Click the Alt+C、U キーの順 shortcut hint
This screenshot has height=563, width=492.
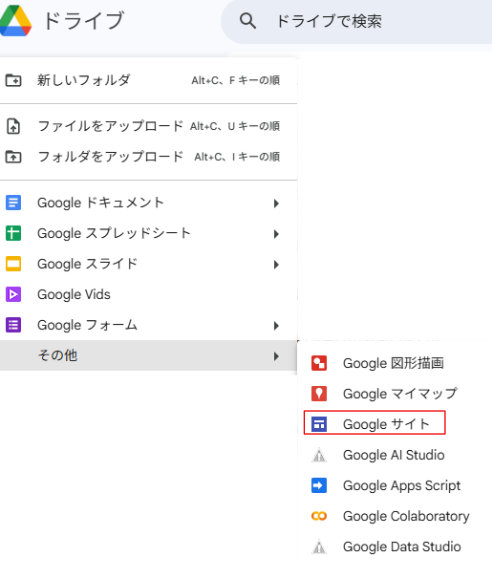(x=235, y=126)
